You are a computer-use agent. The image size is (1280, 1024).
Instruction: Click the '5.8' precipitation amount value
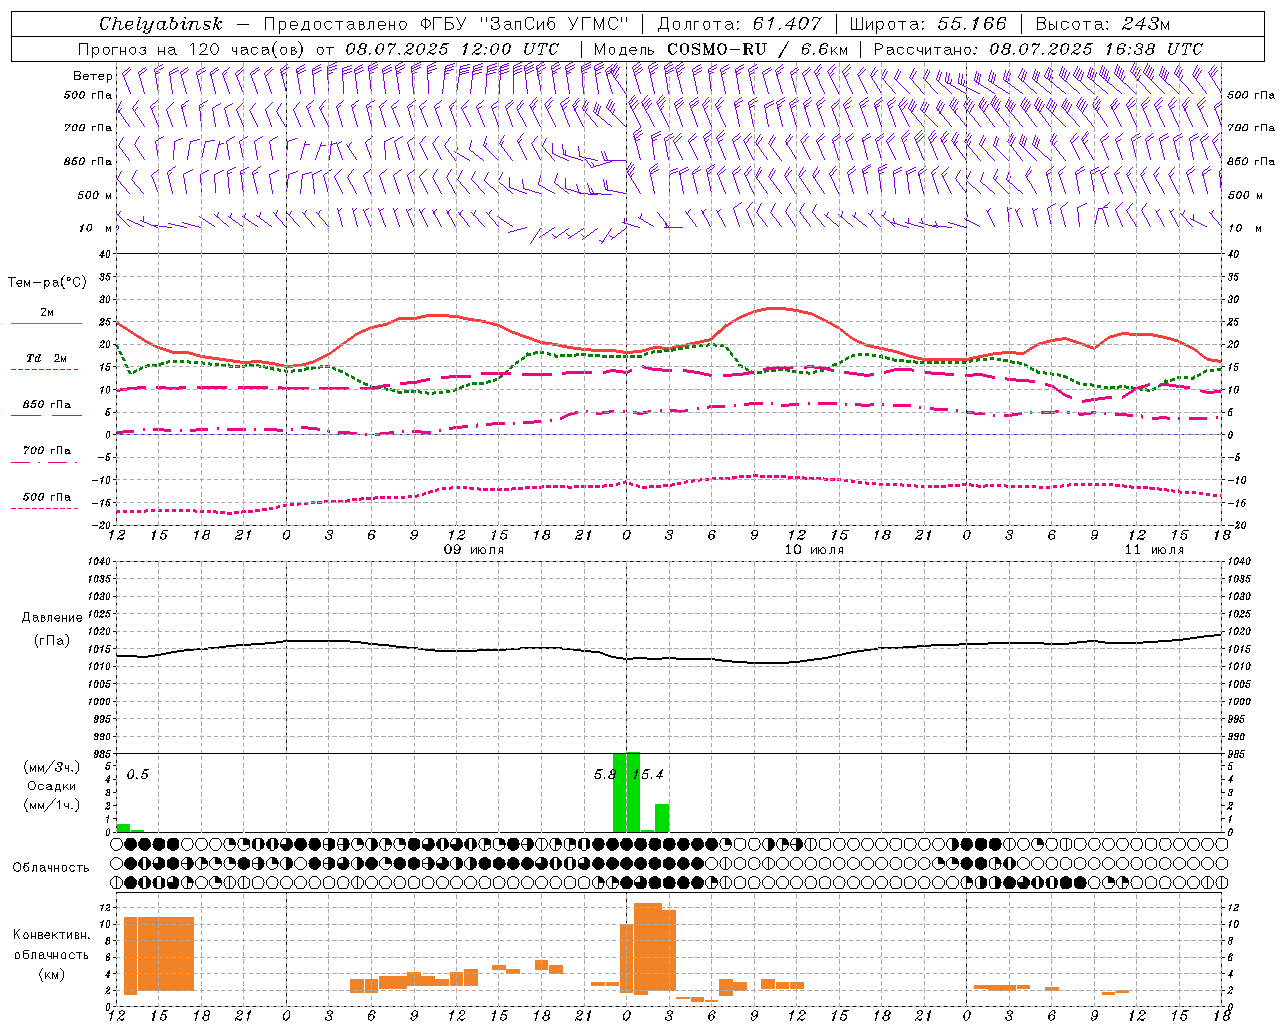[603, 775]
